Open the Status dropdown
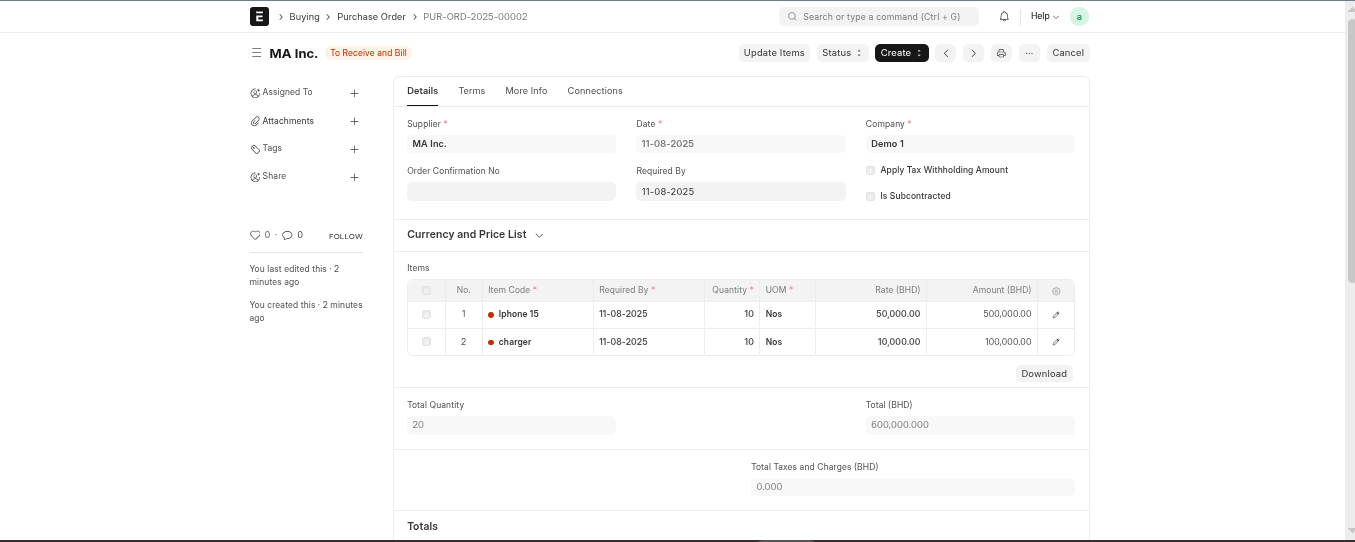Image resolution: width=1355 pixels, height=542 pixels. 842,53
